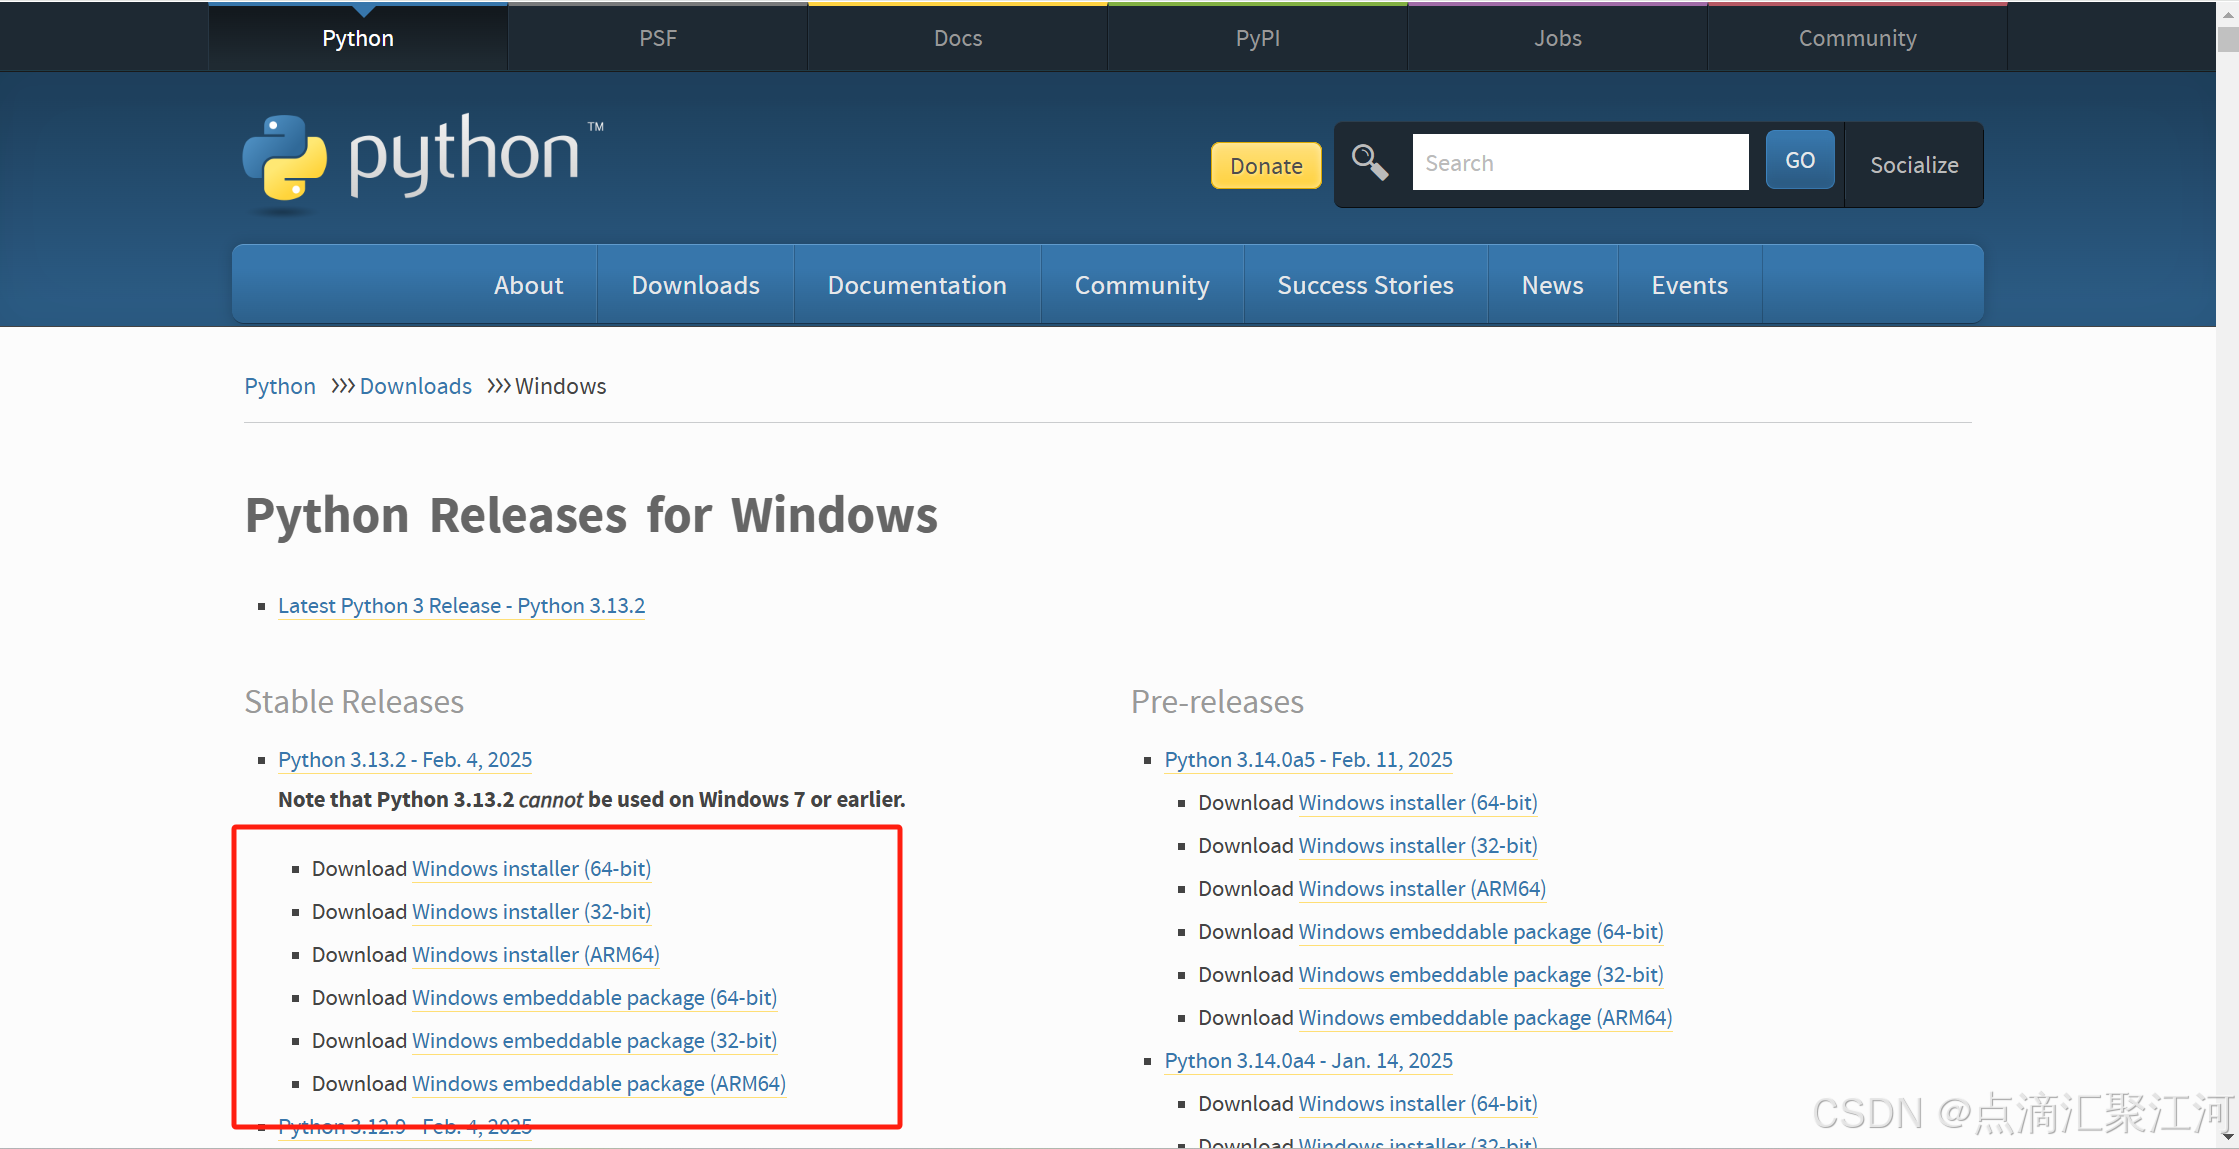Download pre-release Windows installer (ARM64) for 3.14.0a5
The image size is (2239, 1149).
1421,889
